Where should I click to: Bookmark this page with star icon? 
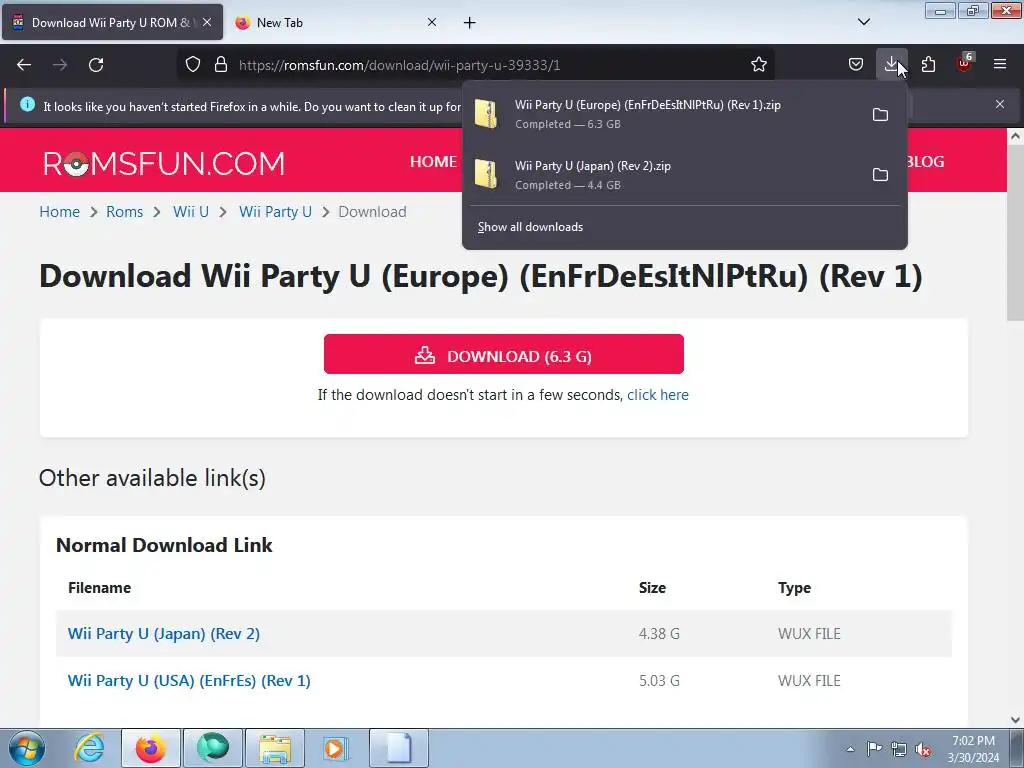(x=758, y=65)
